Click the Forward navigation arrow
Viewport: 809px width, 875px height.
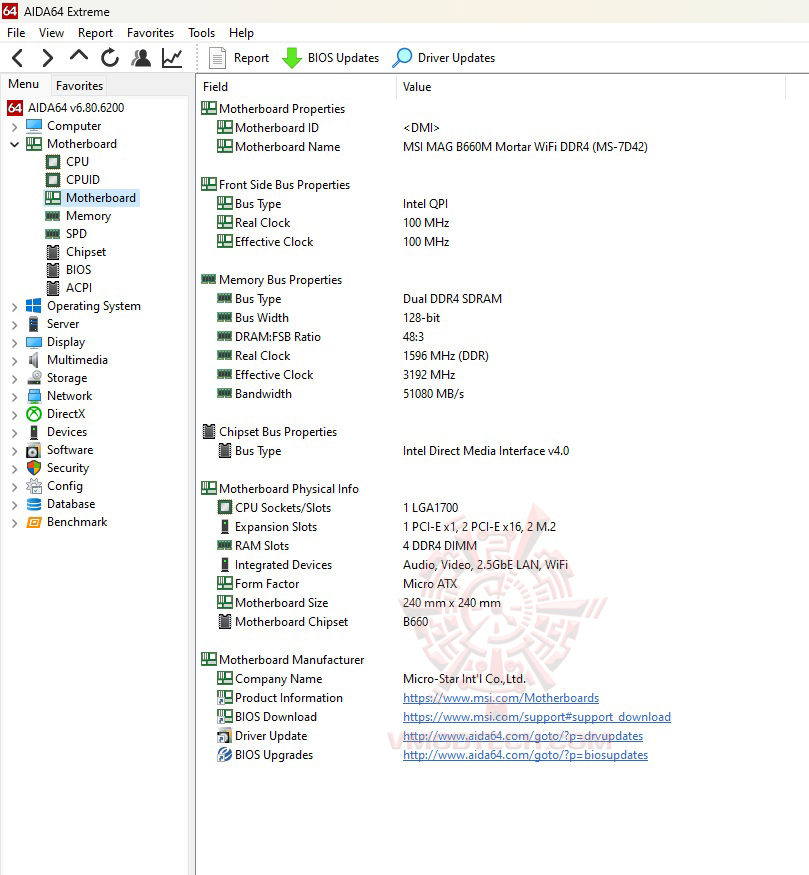[48, 57]
